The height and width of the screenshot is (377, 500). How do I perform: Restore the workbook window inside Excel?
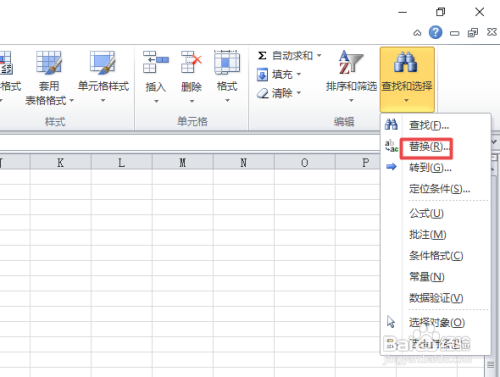pyautogui.click(x=473, y=32)
